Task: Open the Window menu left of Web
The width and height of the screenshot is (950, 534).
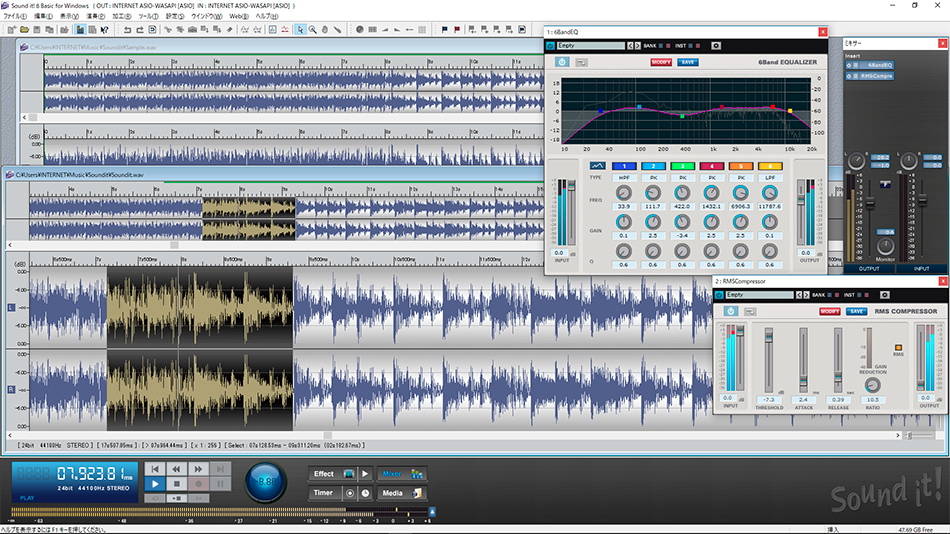Action: point(207,16)
